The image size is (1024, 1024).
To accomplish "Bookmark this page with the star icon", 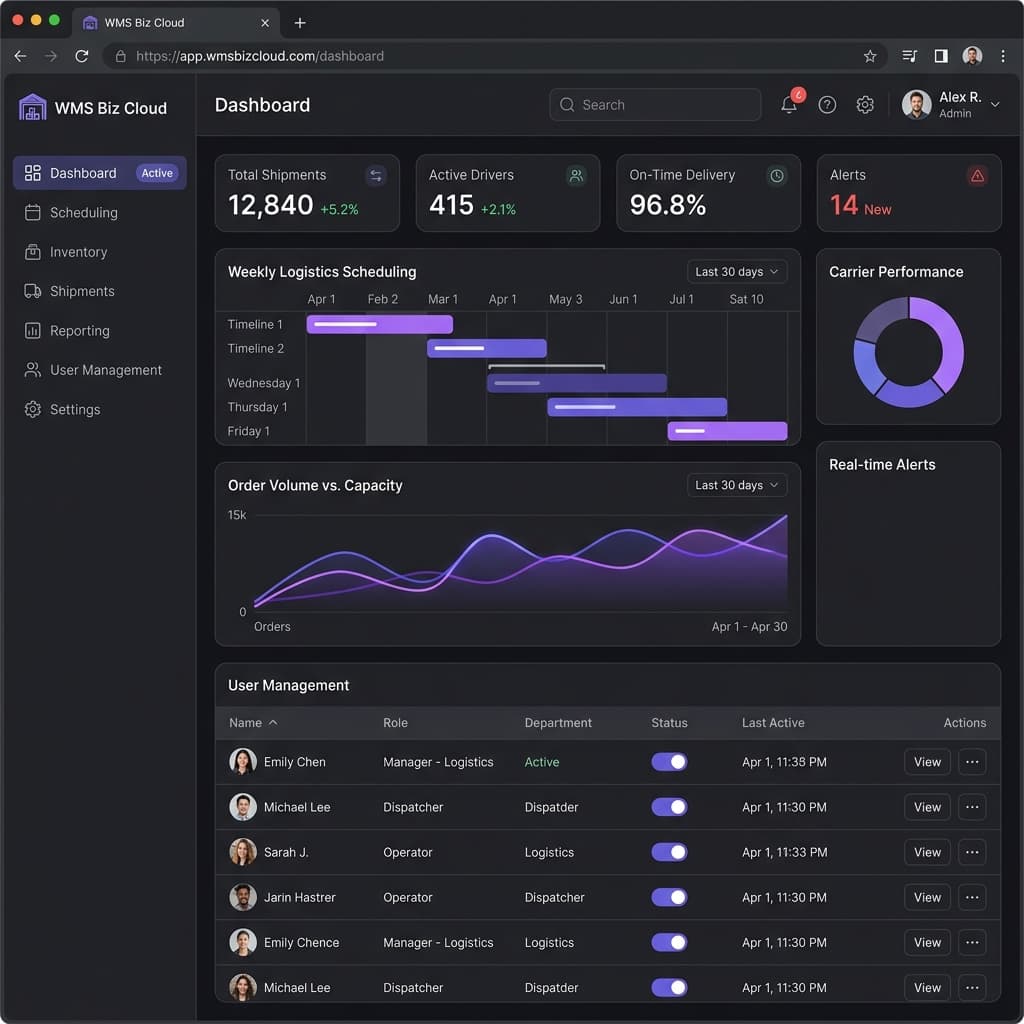I will coord(870,56).
